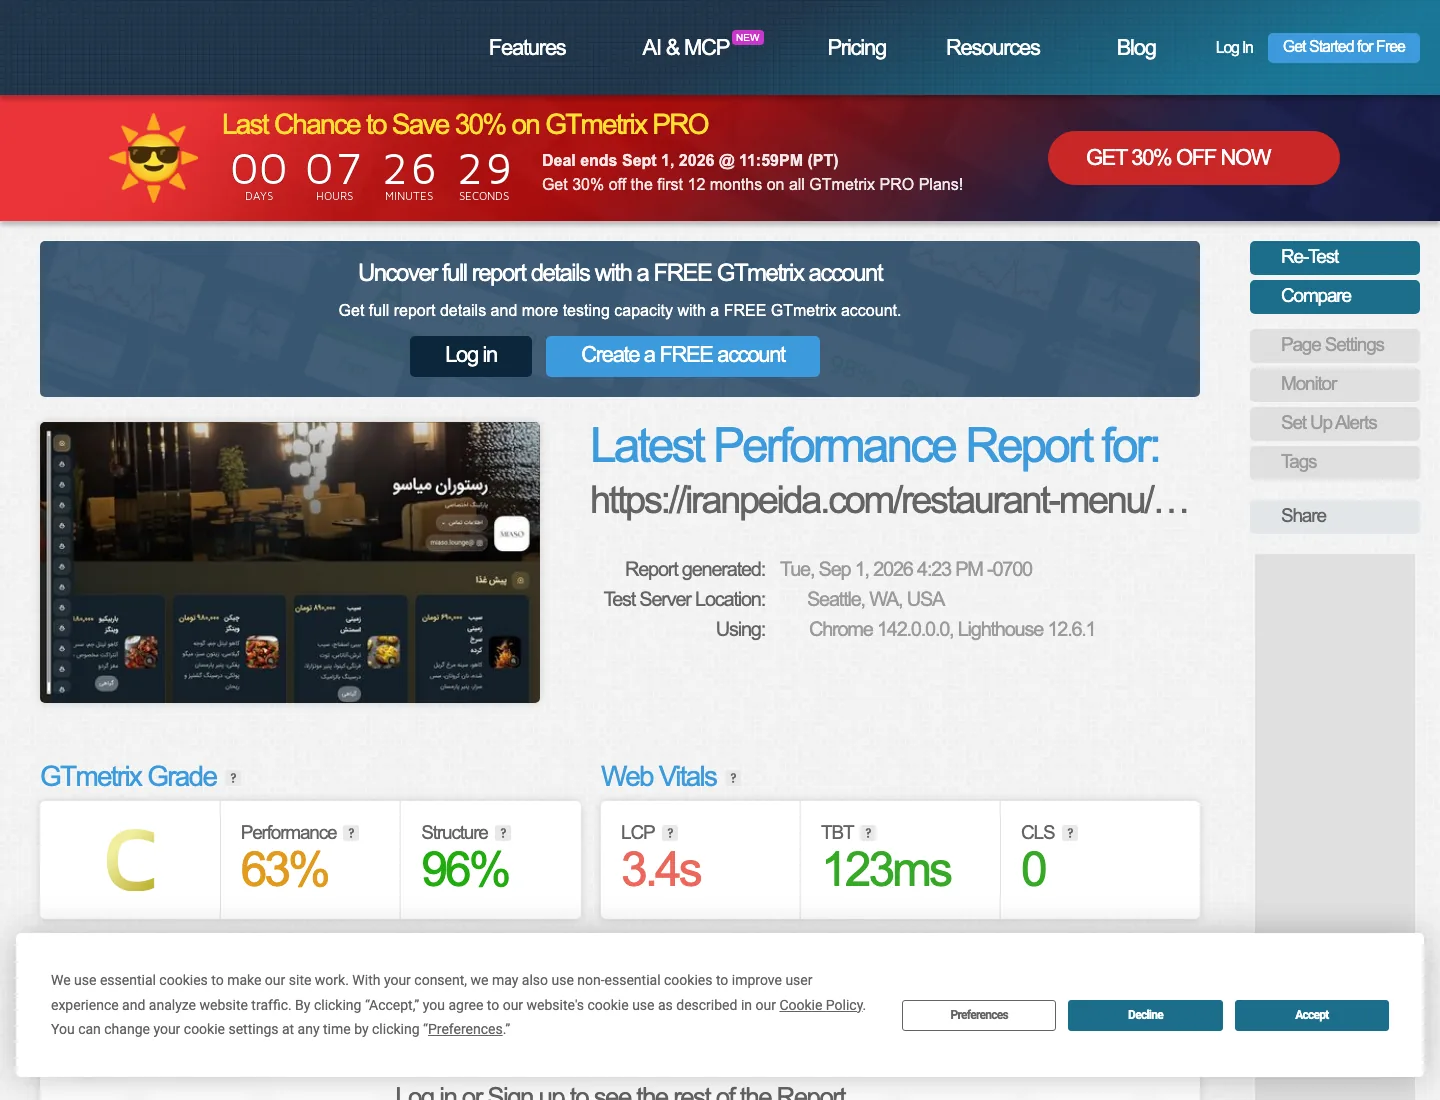The width and height of the screenshot is (1440, 1100).
Task: Click the 96% Structure score
Action: pos(465,869)
